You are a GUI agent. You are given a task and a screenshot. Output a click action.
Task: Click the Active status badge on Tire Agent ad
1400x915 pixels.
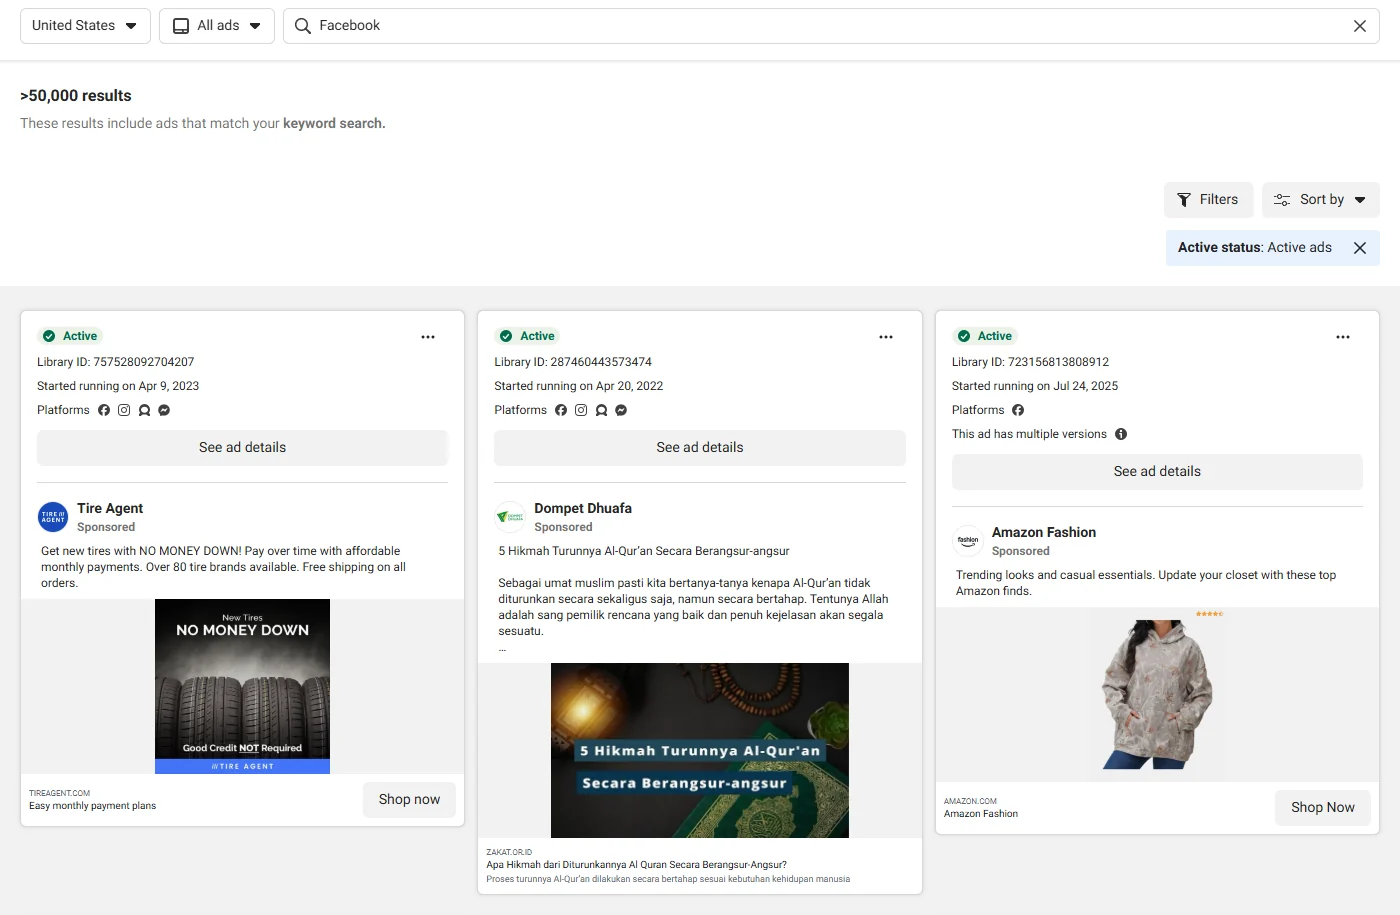click(x=70, y=336)
